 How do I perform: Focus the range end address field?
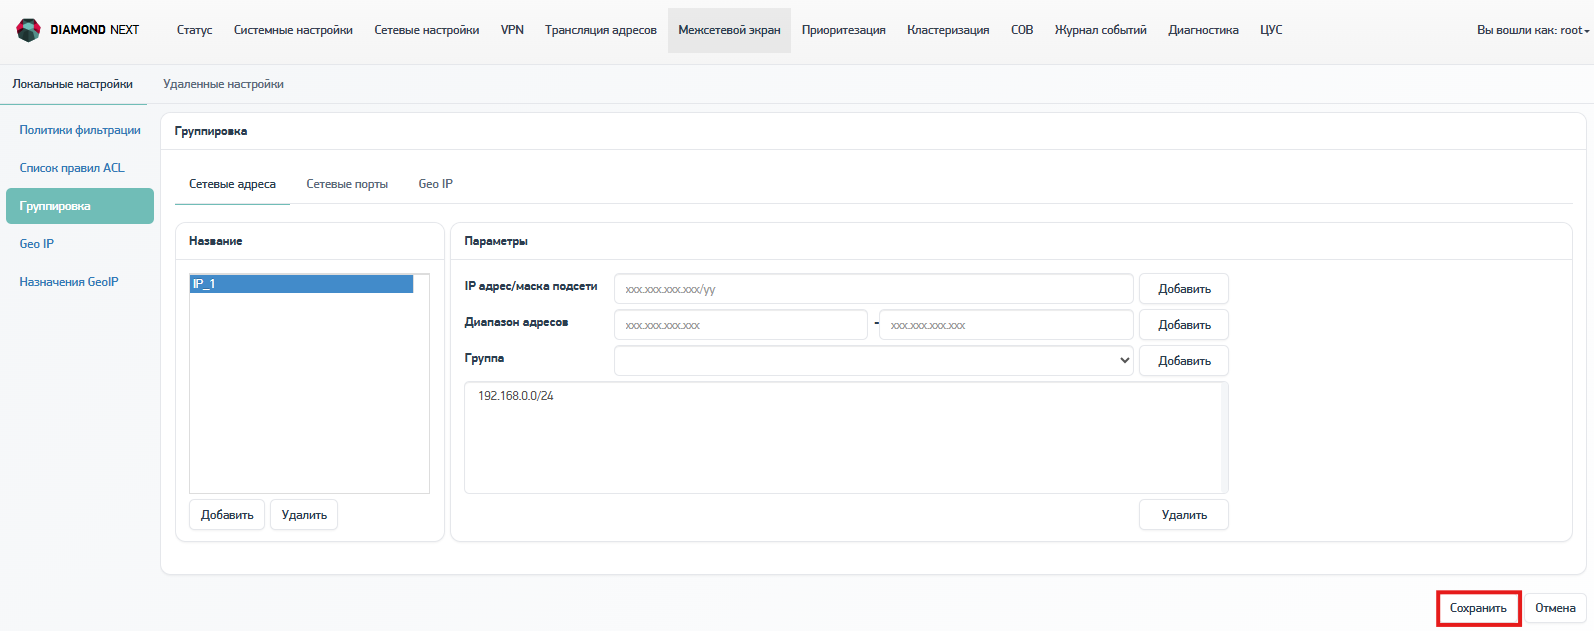(x=1006, y=325)
